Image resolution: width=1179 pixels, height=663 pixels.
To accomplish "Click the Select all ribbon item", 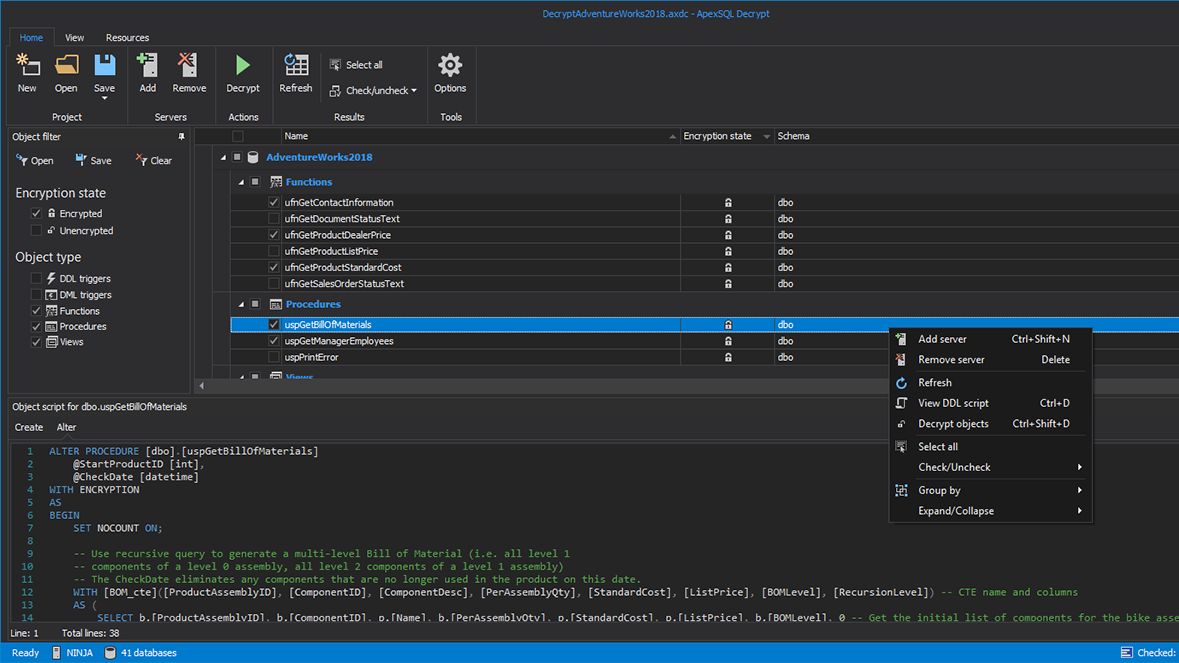I will coord(356,65).
